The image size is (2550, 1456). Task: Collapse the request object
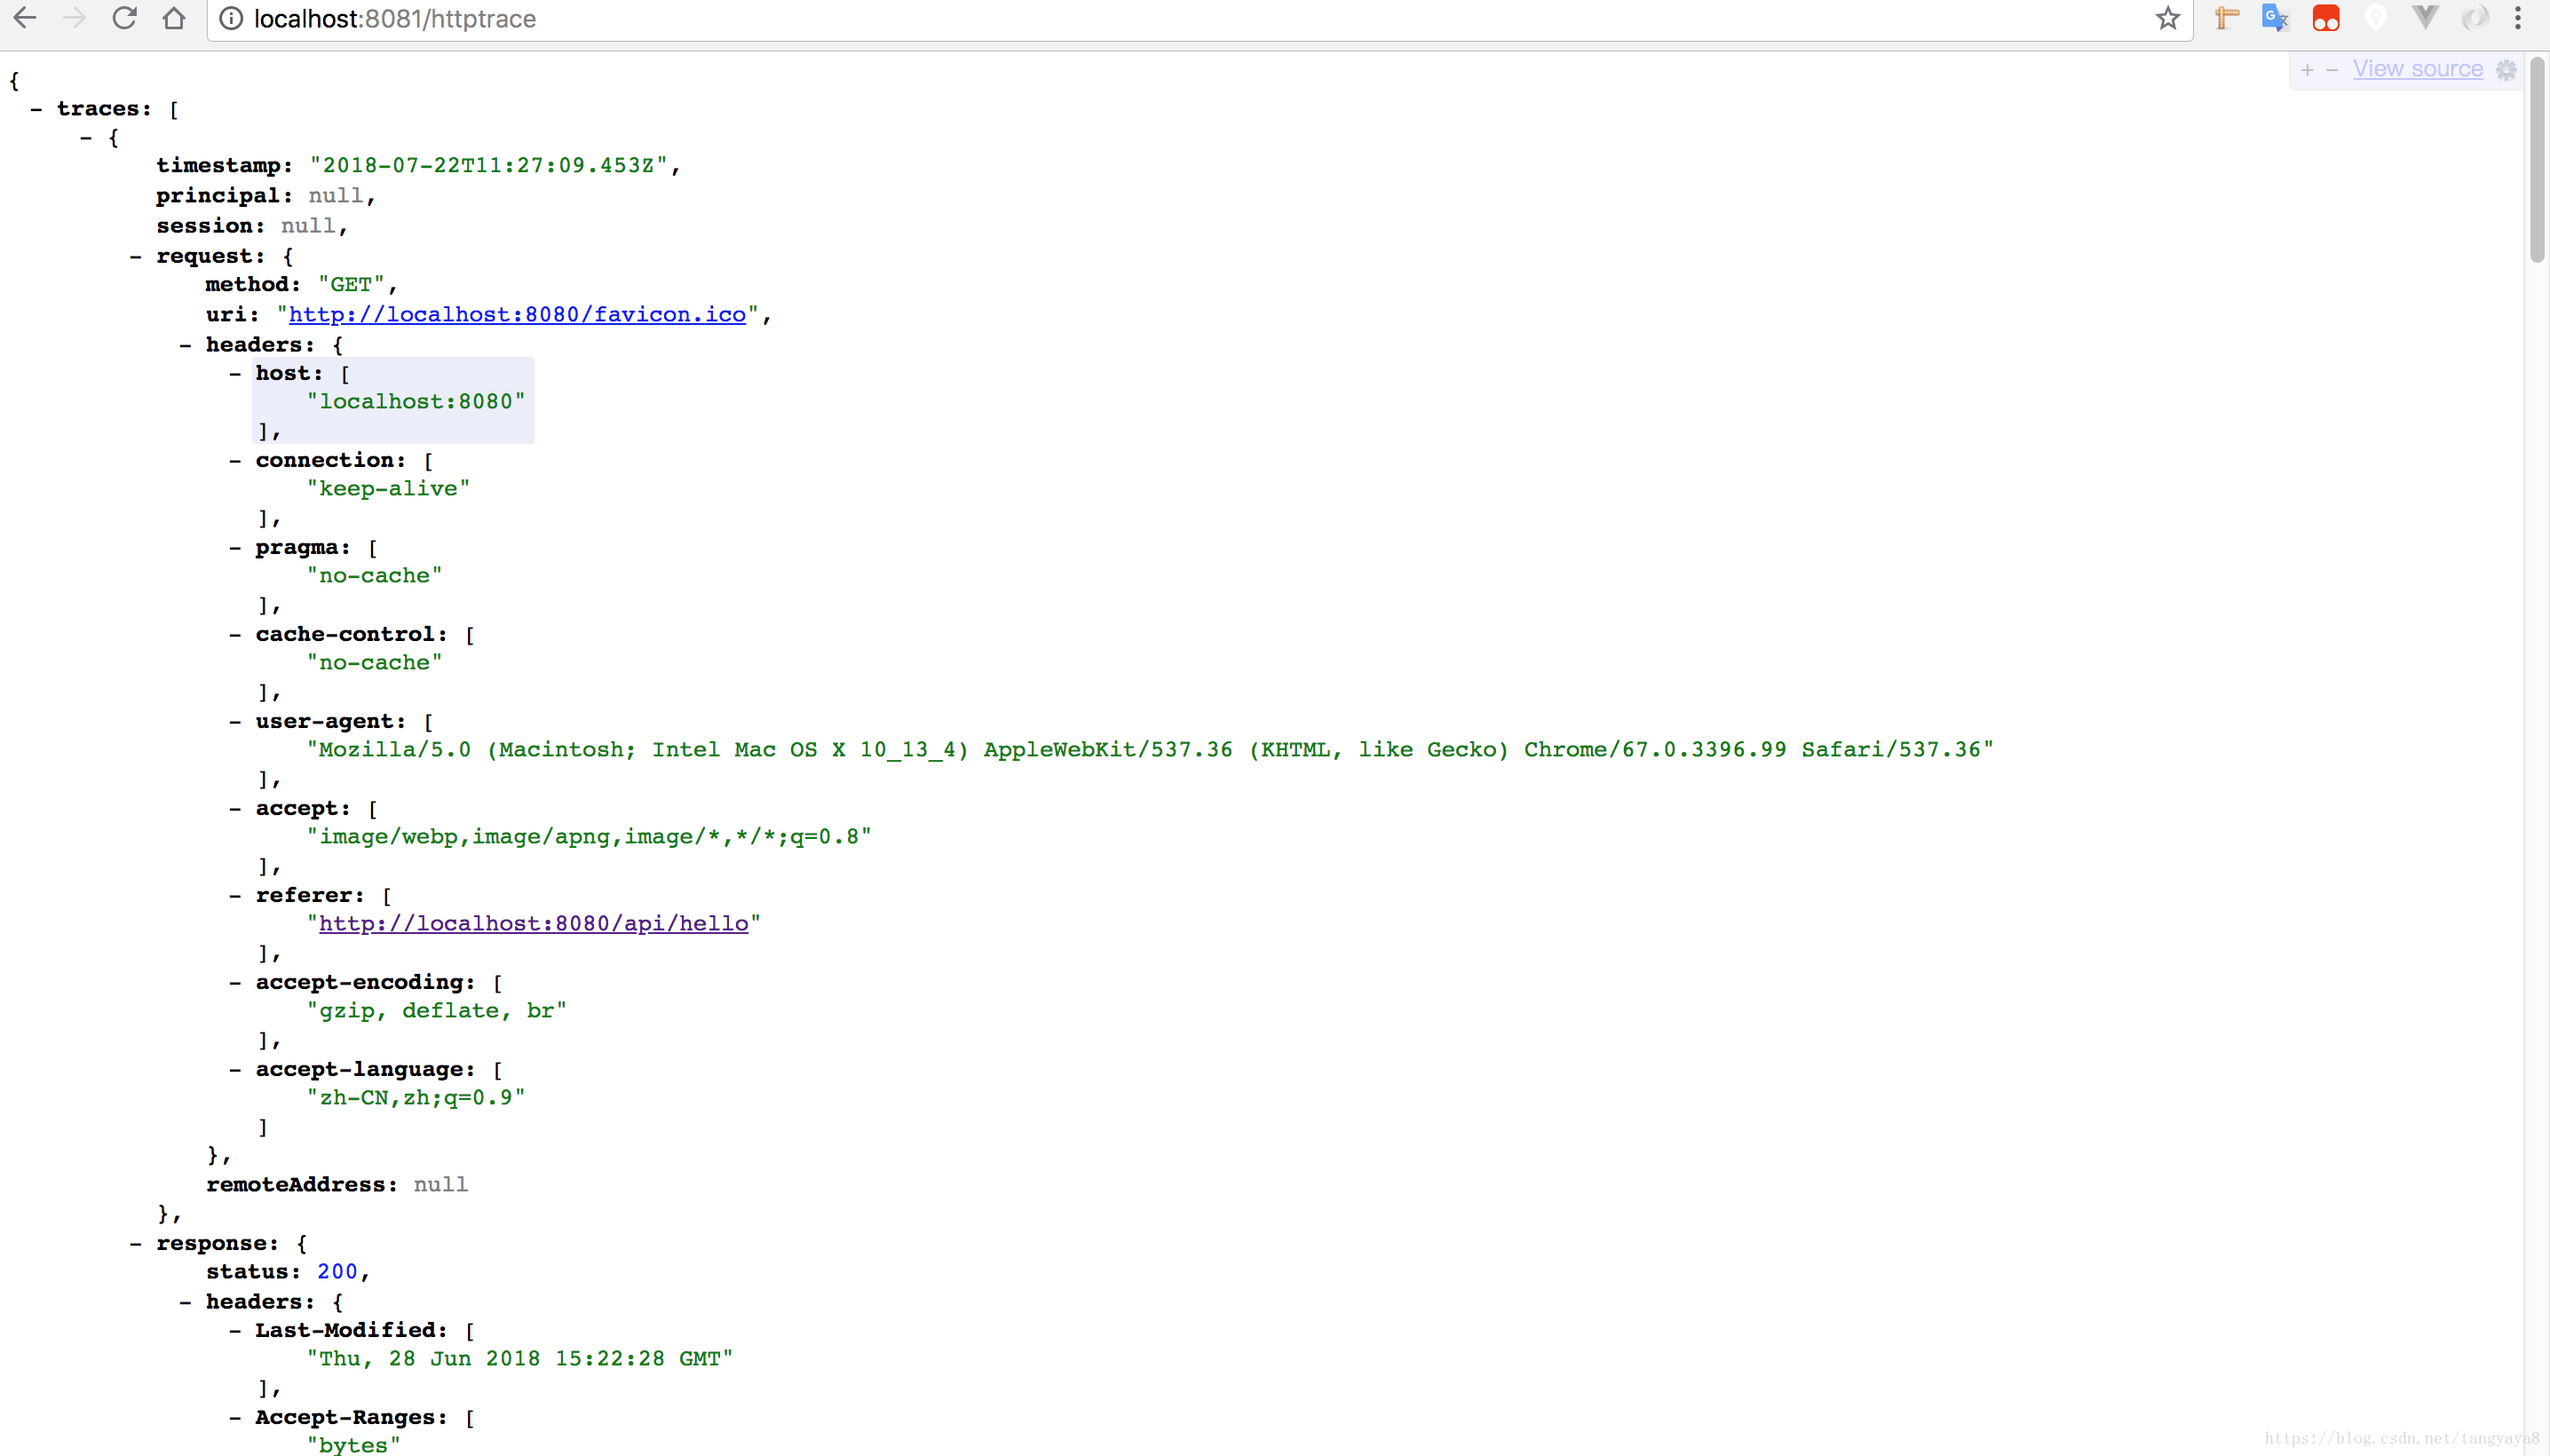135,257
